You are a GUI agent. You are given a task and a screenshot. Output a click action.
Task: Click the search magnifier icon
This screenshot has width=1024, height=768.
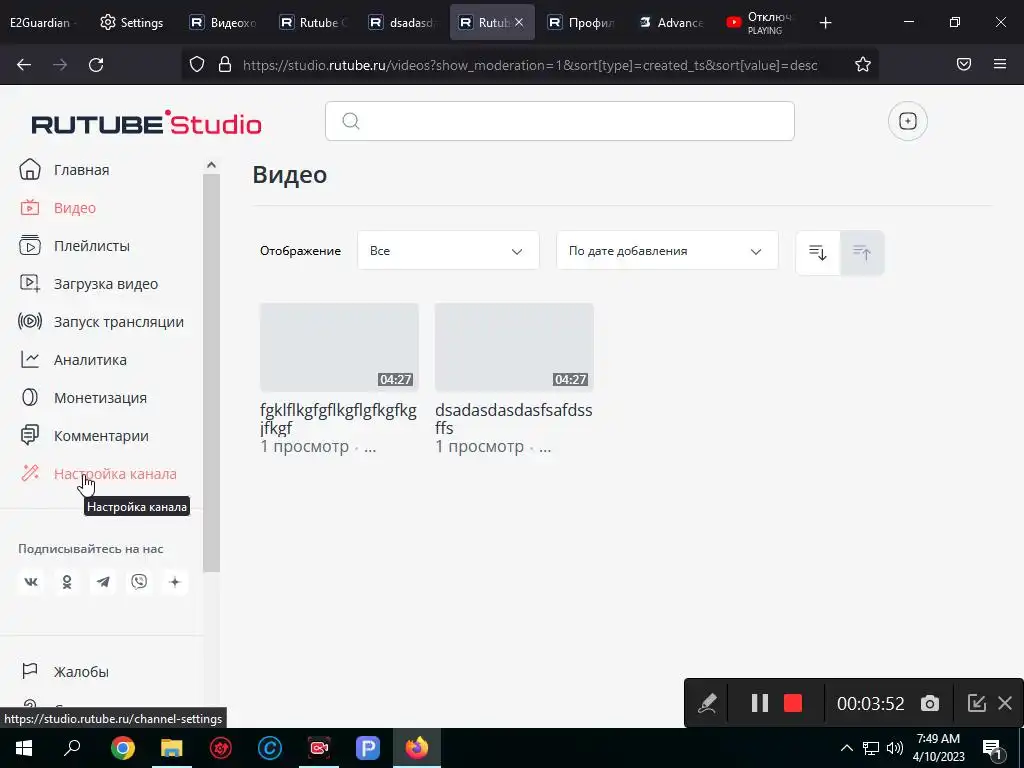coord(351,121)
